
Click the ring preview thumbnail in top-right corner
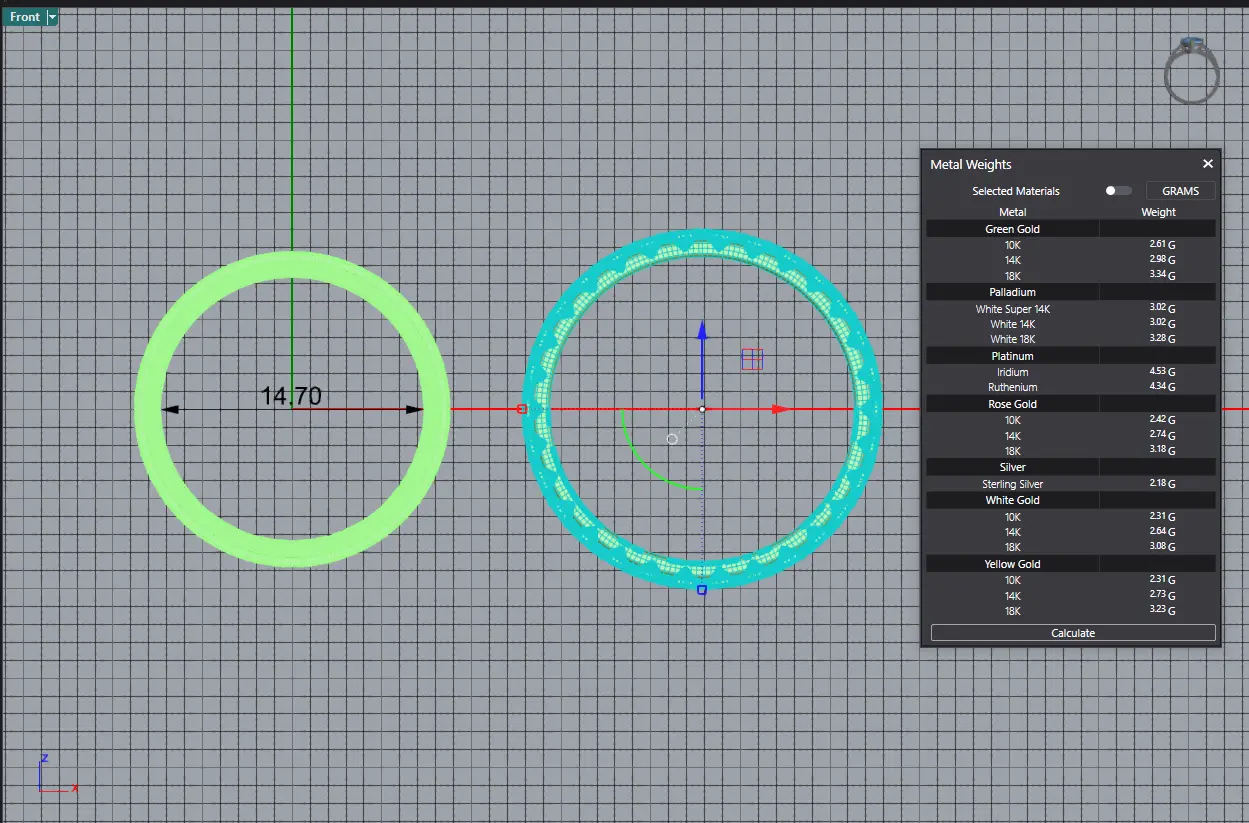click(1191, 69)
